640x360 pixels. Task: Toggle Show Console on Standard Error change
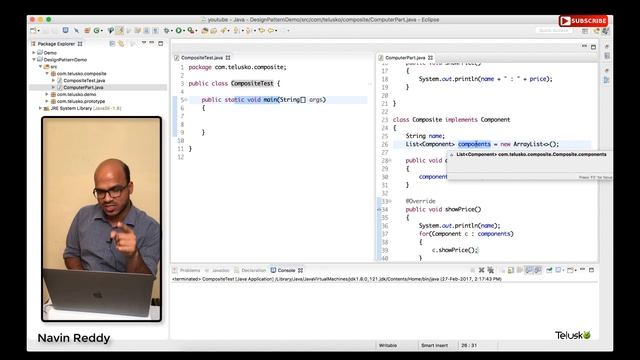[538, 270]
